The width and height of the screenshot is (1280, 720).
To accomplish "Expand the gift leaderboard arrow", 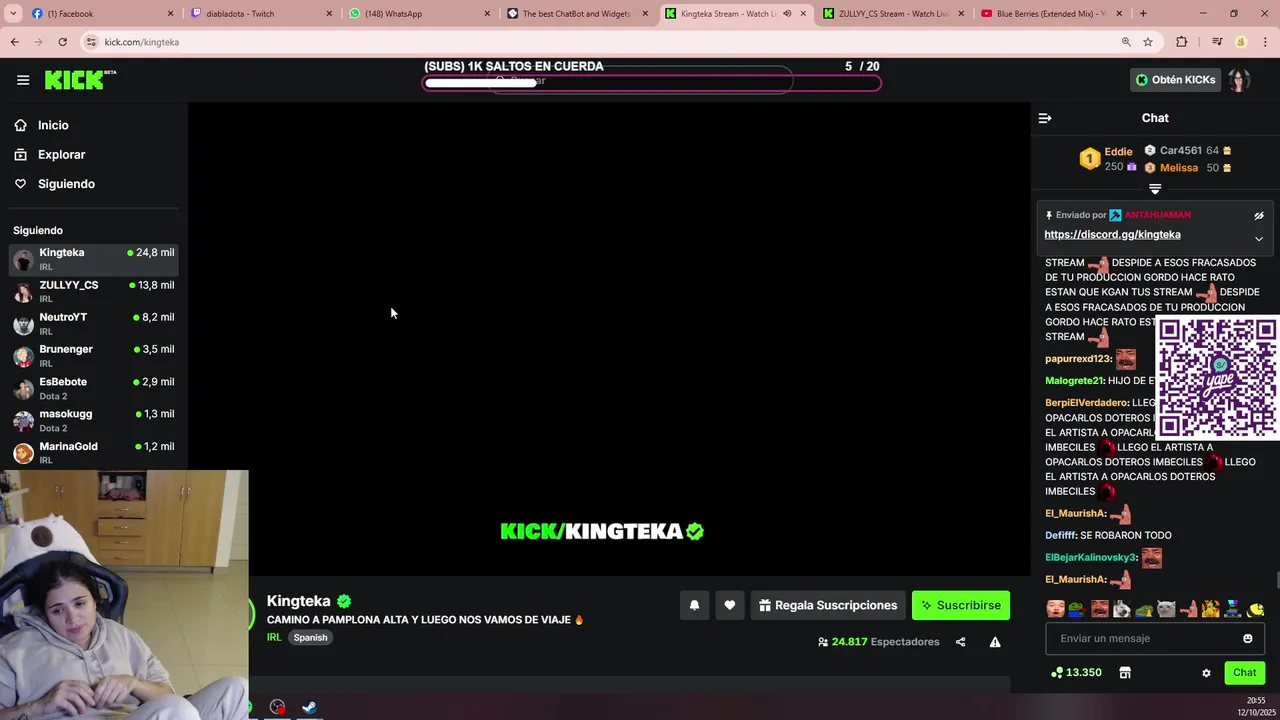I will tap(1155, 189).
